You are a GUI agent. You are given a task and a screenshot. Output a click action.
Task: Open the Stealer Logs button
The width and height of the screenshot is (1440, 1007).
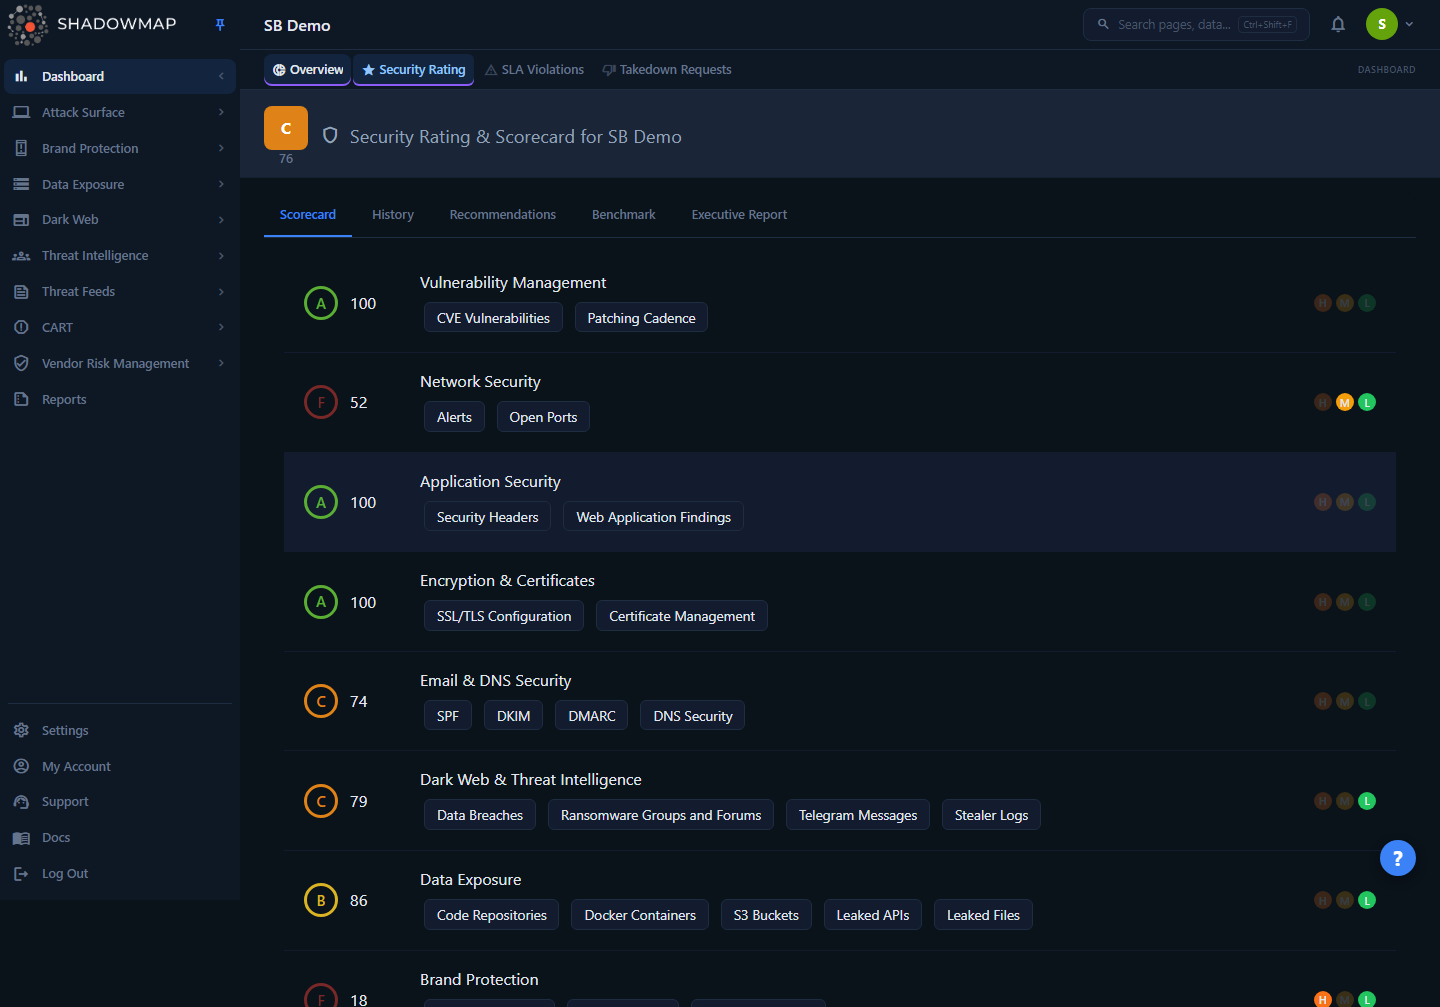(x=991, y=815)
